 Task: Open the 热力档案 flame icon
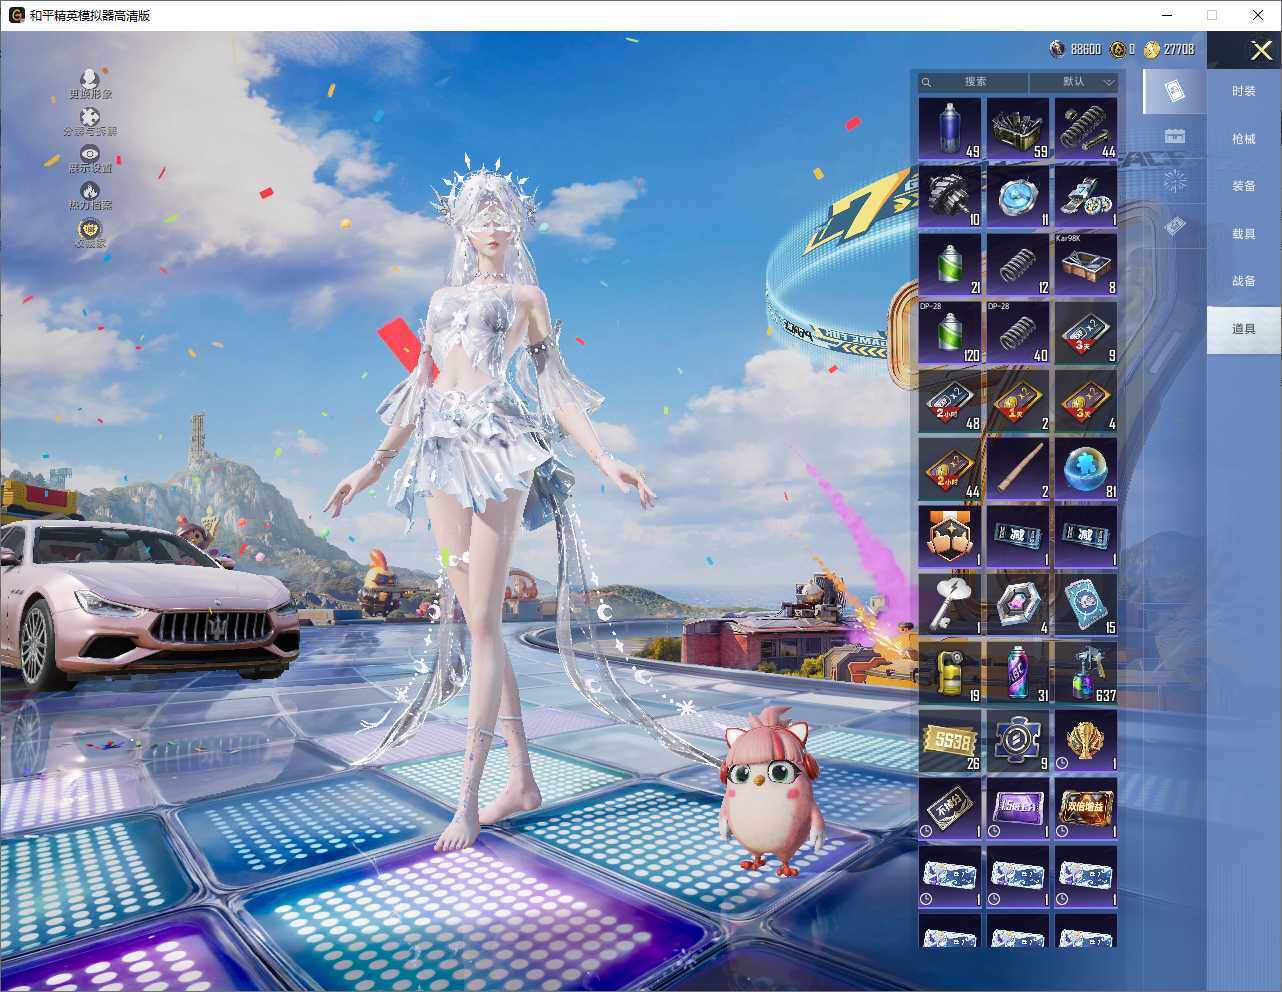coord(89,195)
